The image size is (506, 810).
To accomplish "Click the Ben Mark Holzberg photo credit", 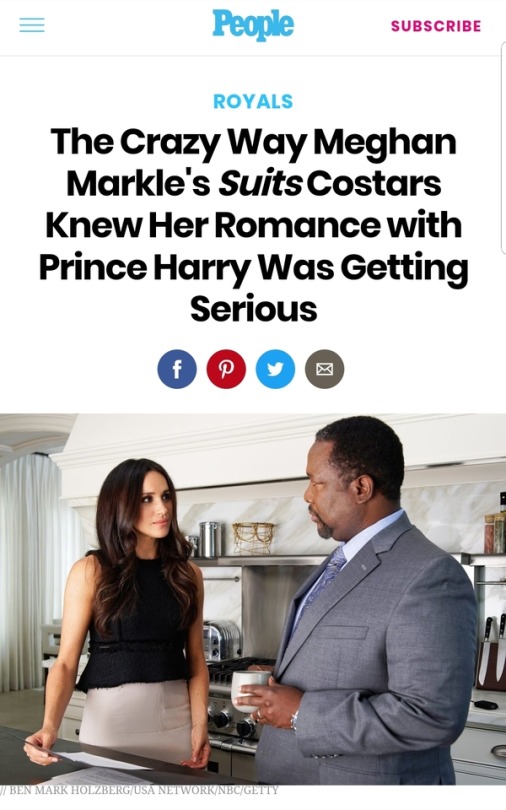I will click(139, 790).
